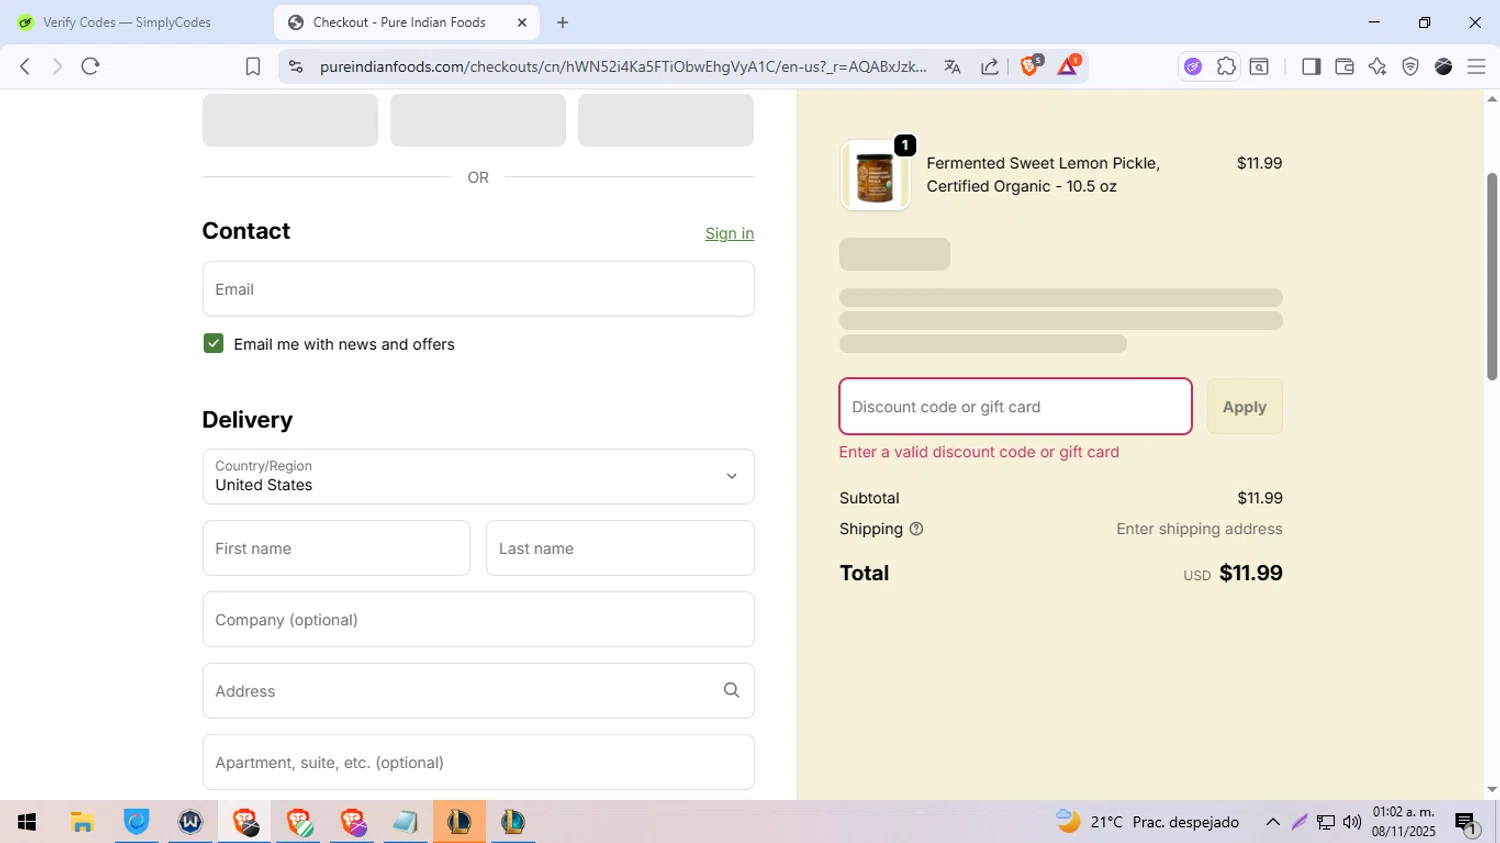Open site settings icon in address bar

point(295,66)
